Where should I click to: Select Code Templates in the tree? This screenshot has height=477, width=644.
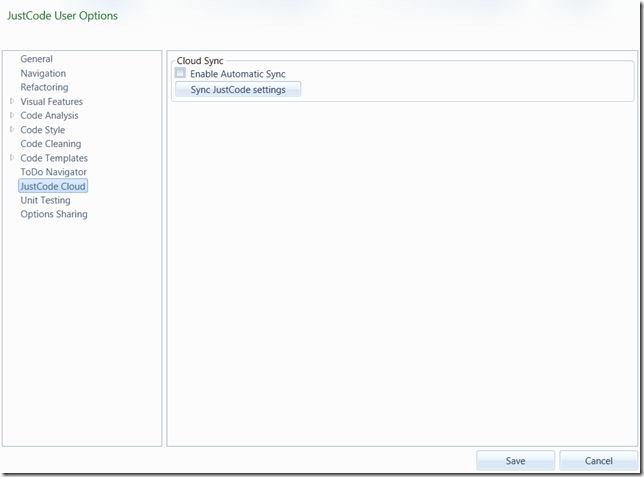(54, 158)
